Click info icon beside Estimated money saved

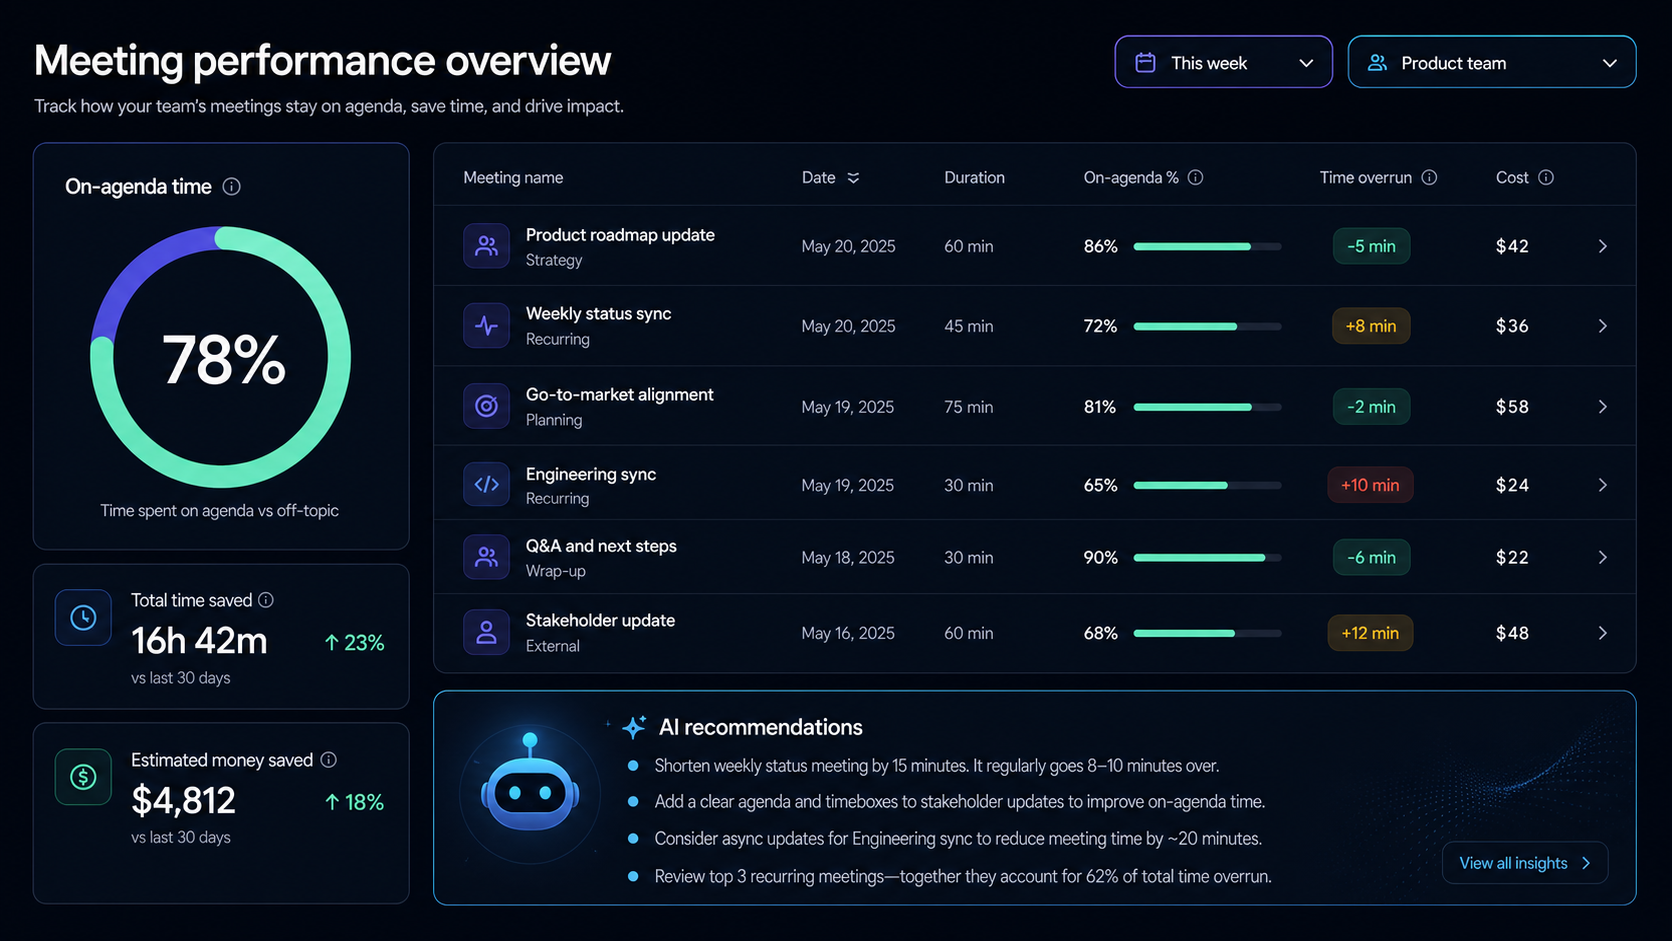click(328, 760)
